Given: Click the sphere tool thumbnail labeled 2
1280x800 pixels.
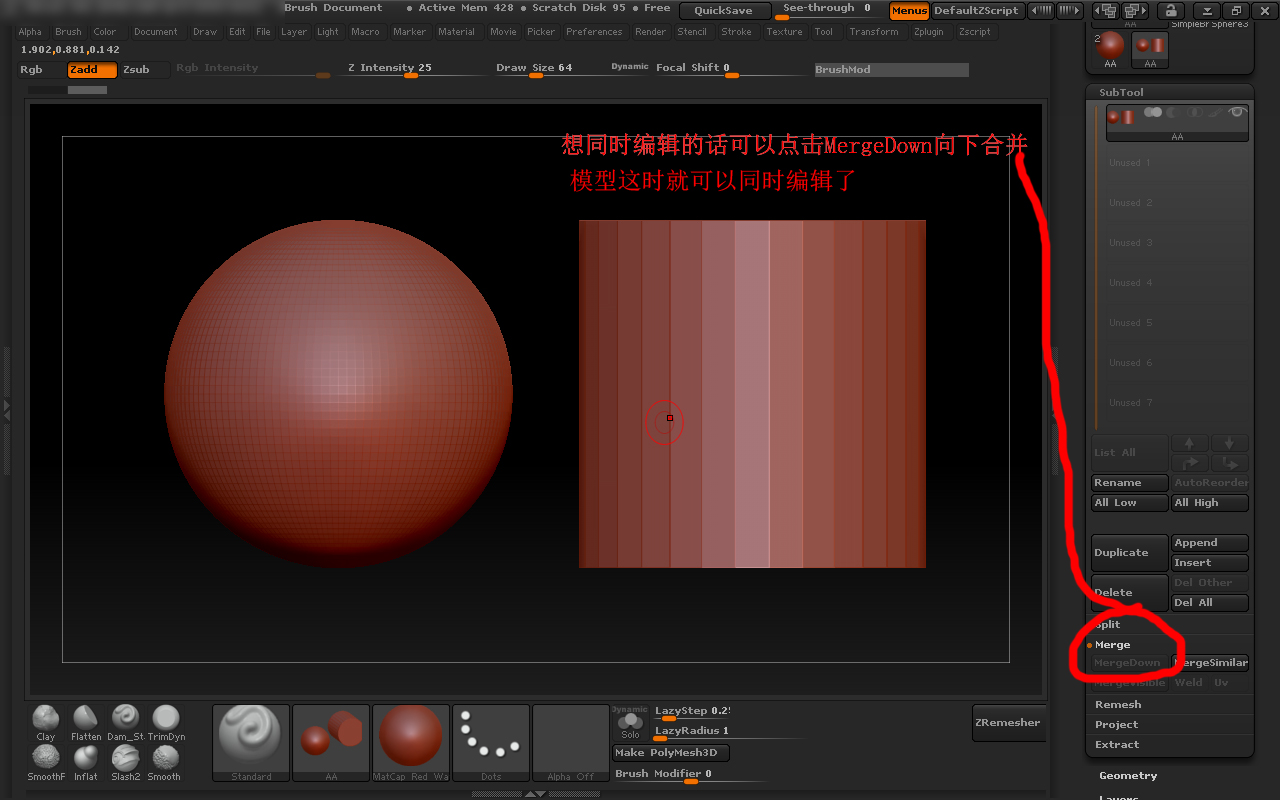Looking at the screenshot, I should coord(1110,49).
